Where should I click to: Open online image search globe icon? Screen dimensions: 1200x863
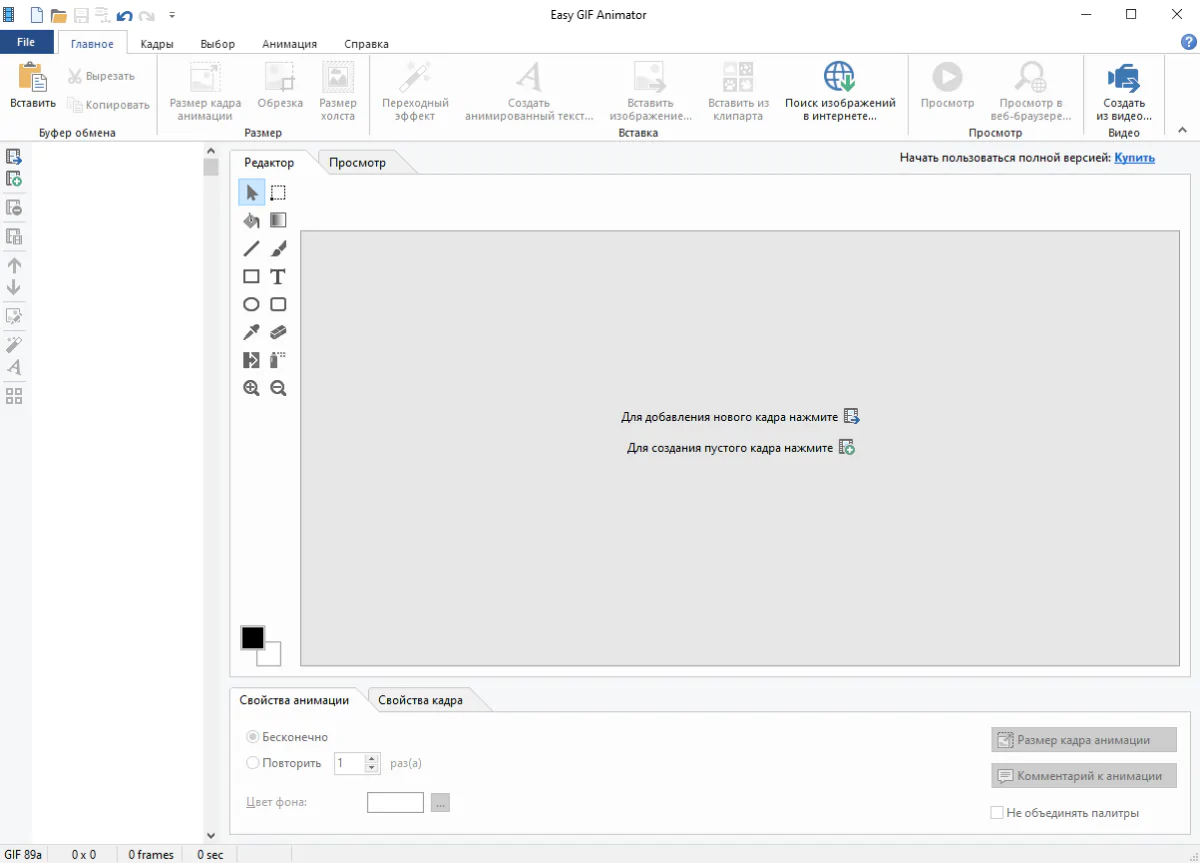tap(839, 77)
